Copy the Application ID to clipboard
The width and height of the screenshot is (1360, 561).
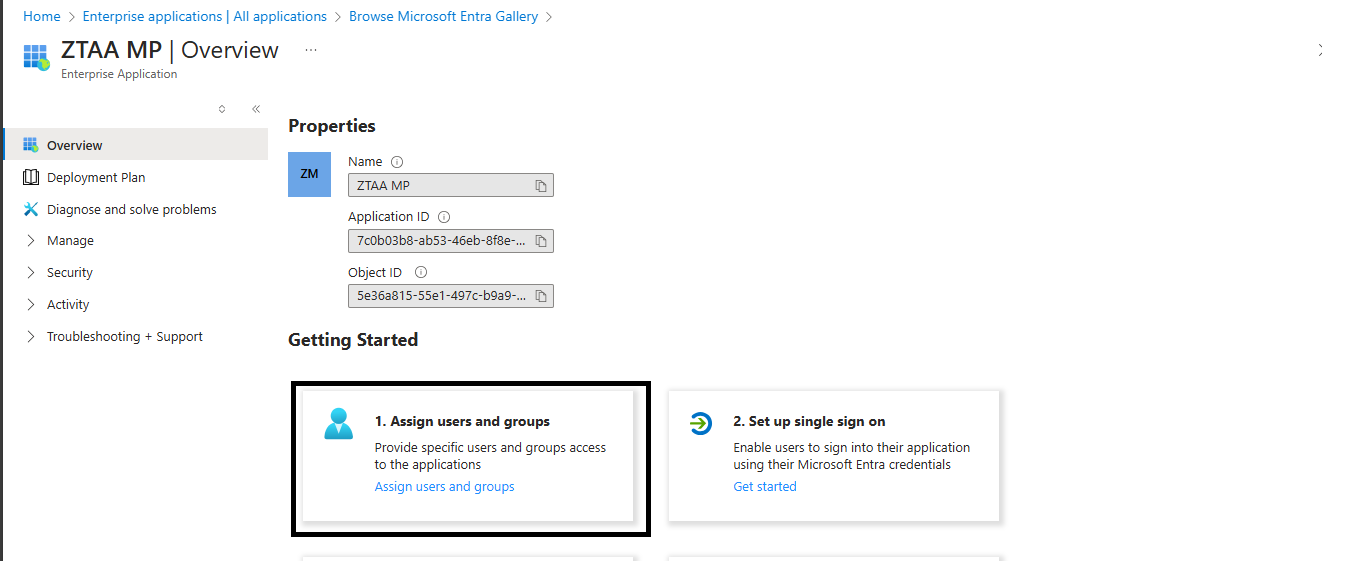[x=541, y=241]
